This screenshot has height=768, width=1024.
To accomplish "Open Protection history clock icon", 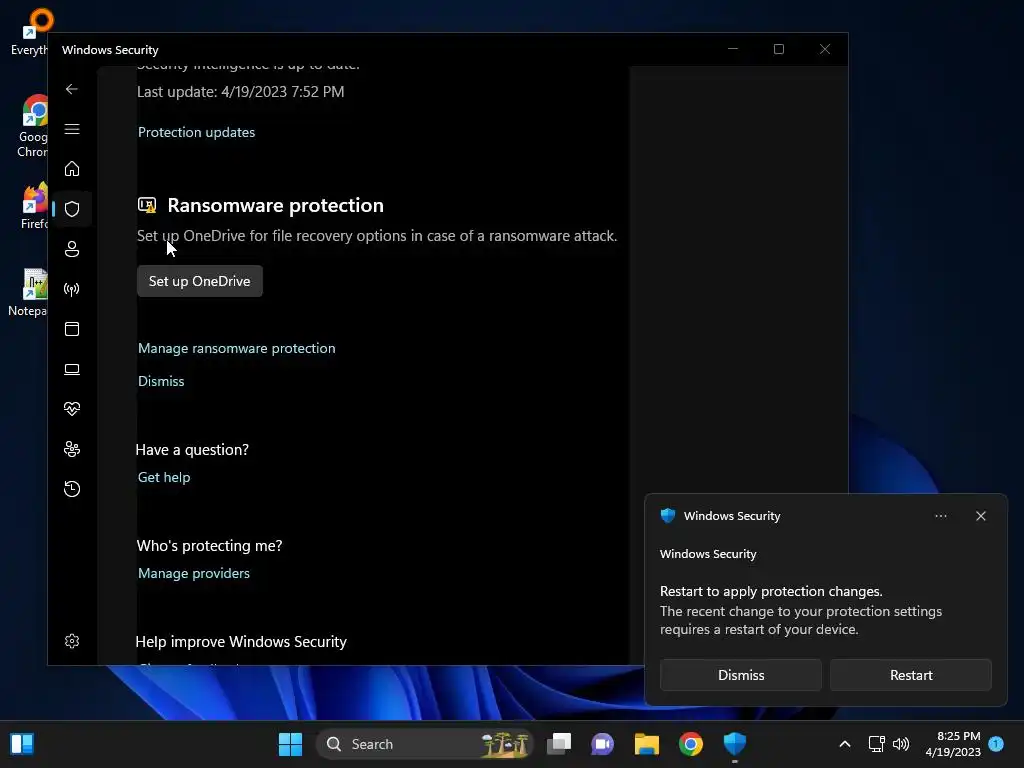I will 72,488.
